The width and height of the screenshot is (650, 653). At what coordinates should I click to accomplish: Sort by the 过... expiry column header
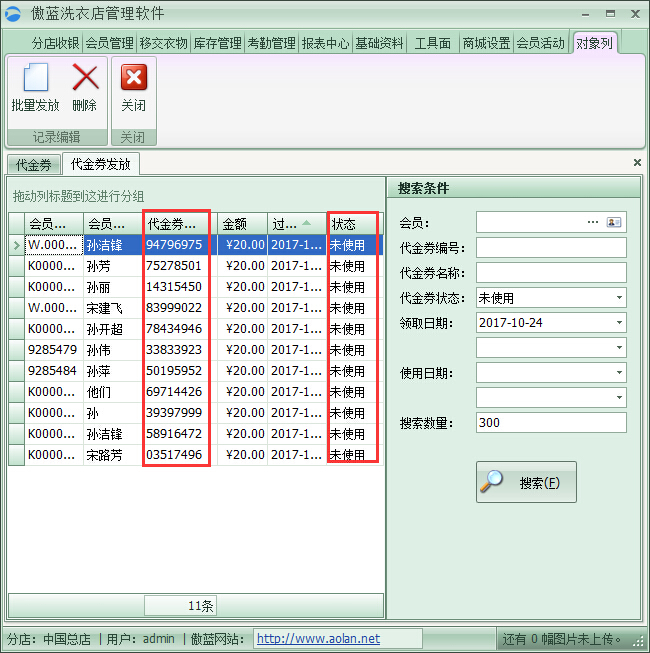tap(297, 224)
